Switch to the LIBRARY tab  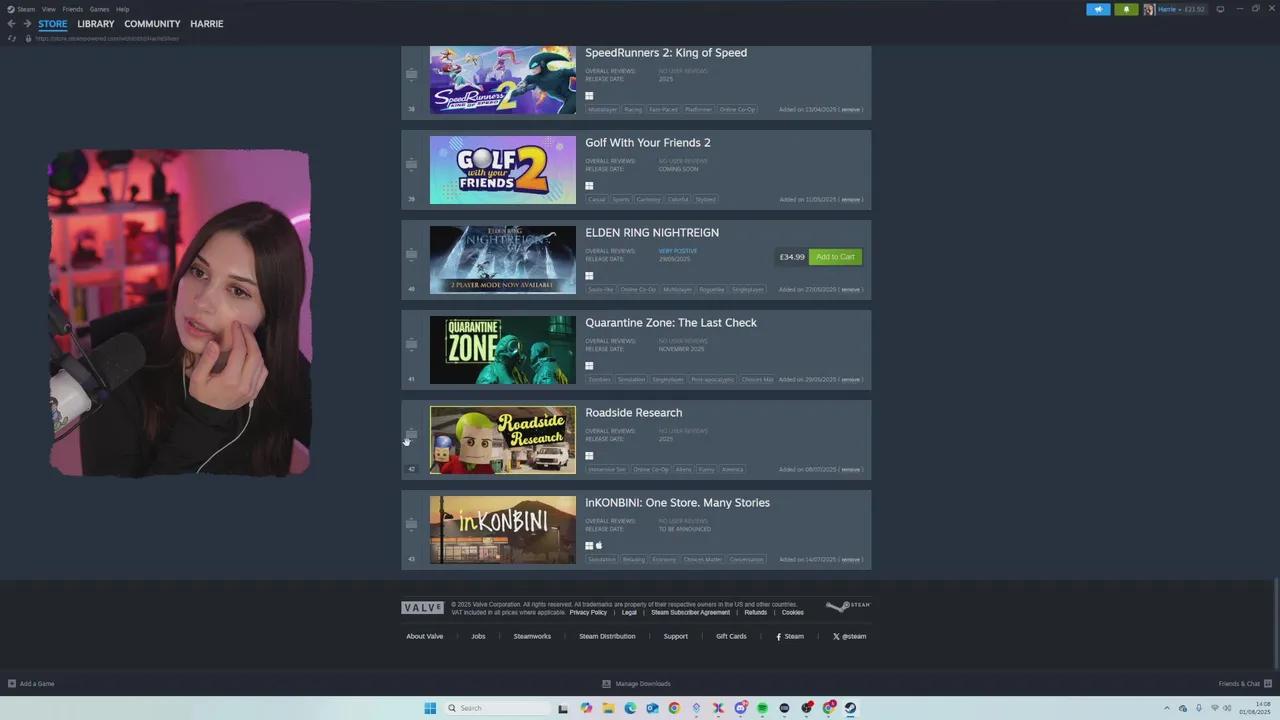95,23
